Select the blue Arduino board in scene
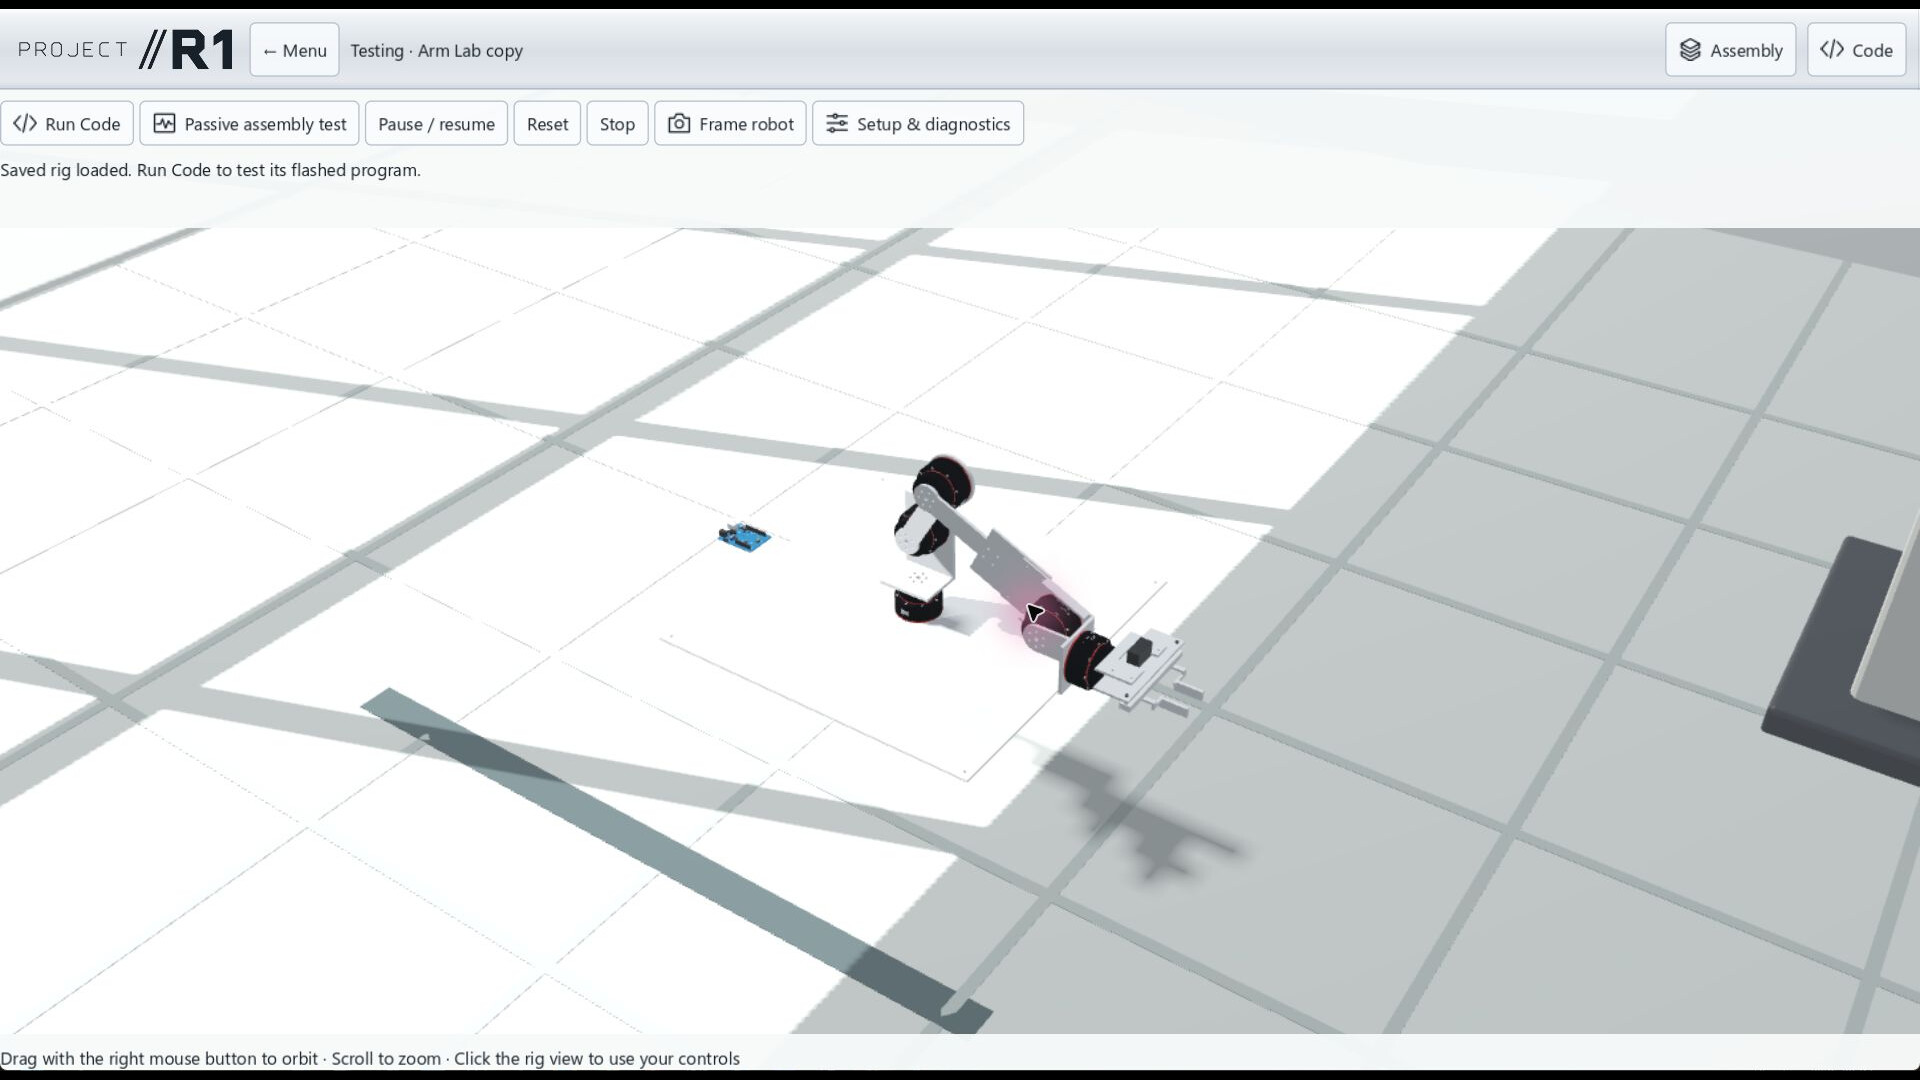The height and width of the screenshot is (1080, 1920). (744, 538)
